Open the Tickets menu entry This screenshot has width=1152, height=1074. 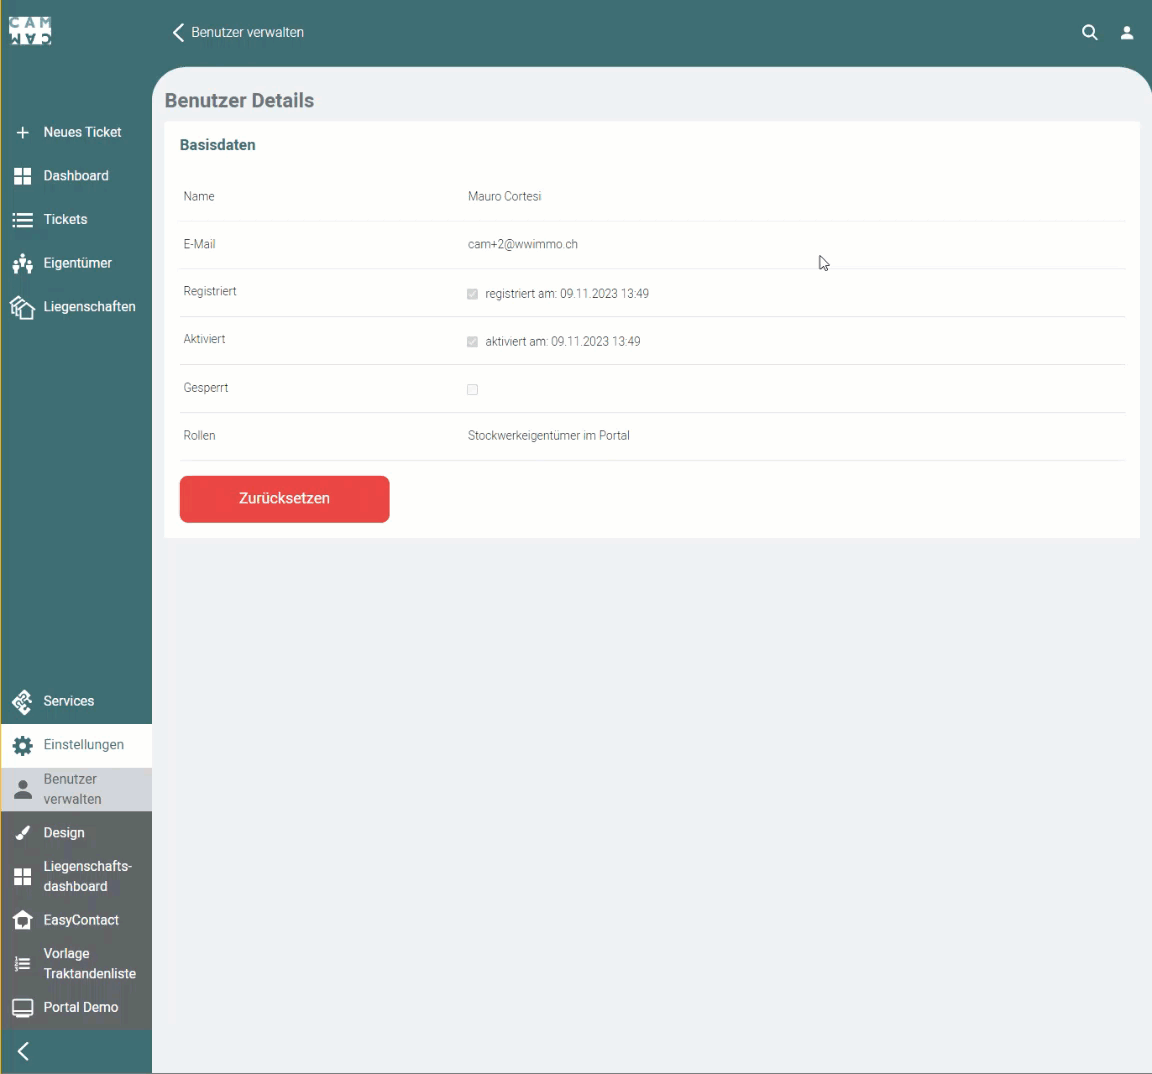point(76,220)
